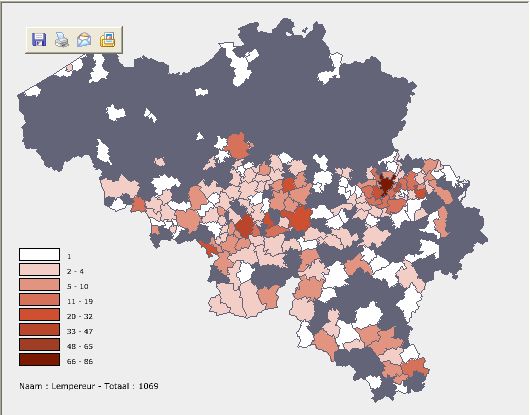Click the total count 1069
This screenshot has width=530, height=415.
[148, 386]
